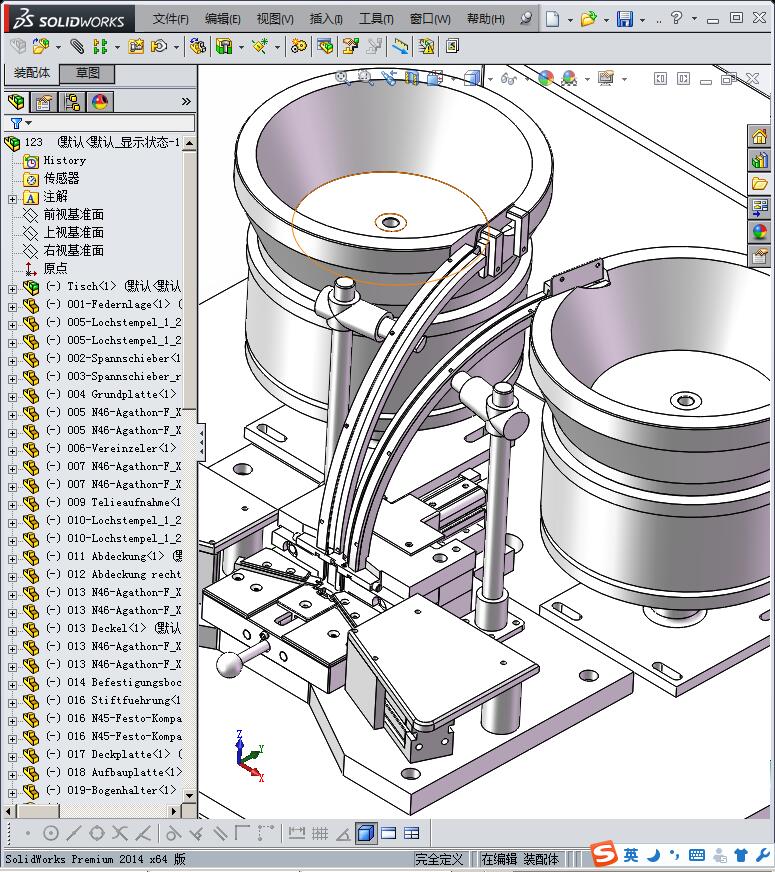Click the Show Hidden Components icon
This screenshot has width=775, height=872.
197,46
